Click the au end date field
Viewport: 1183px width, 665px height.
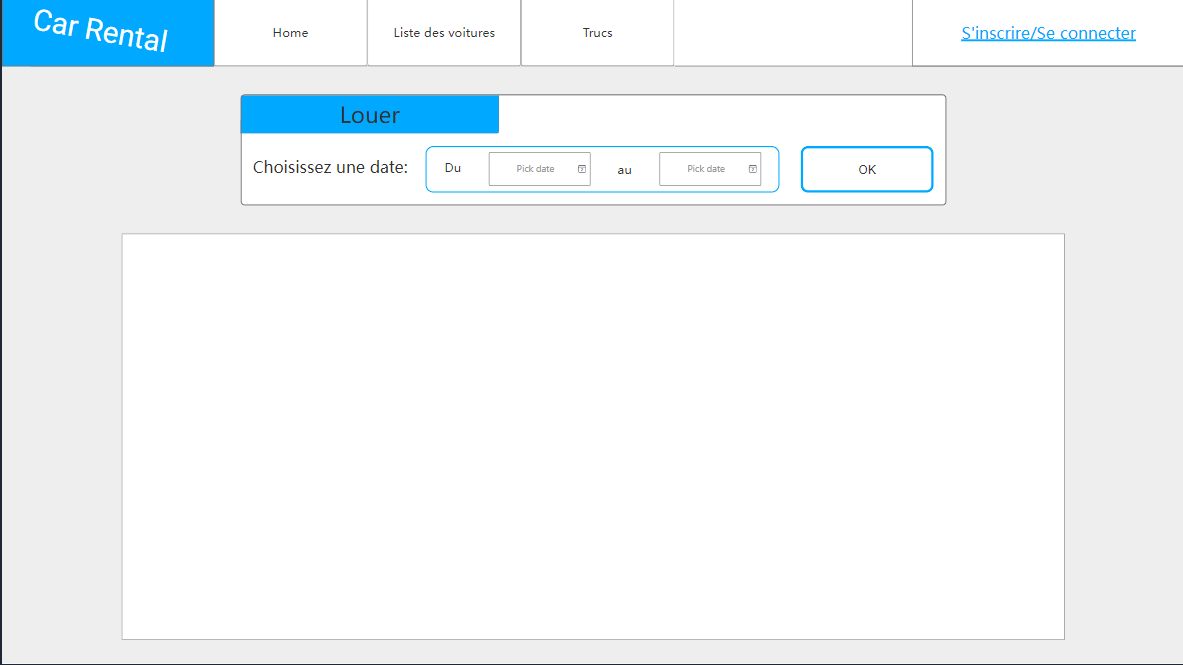tap(710, 169)
